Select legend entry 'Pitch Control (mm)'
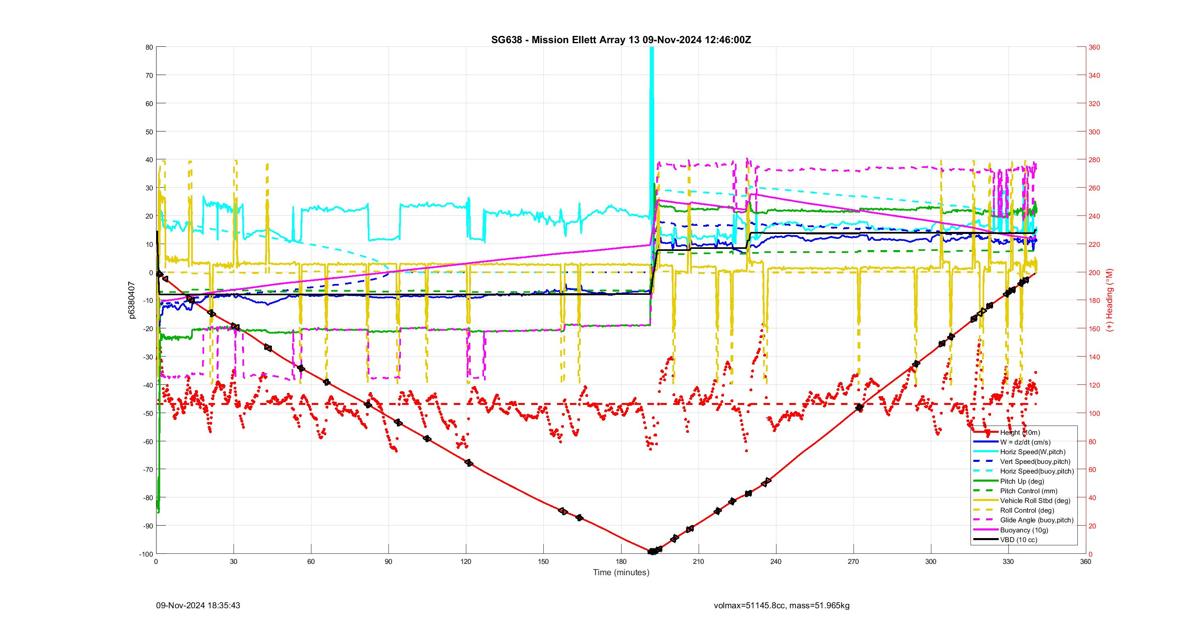 [x=1027, y=491]
